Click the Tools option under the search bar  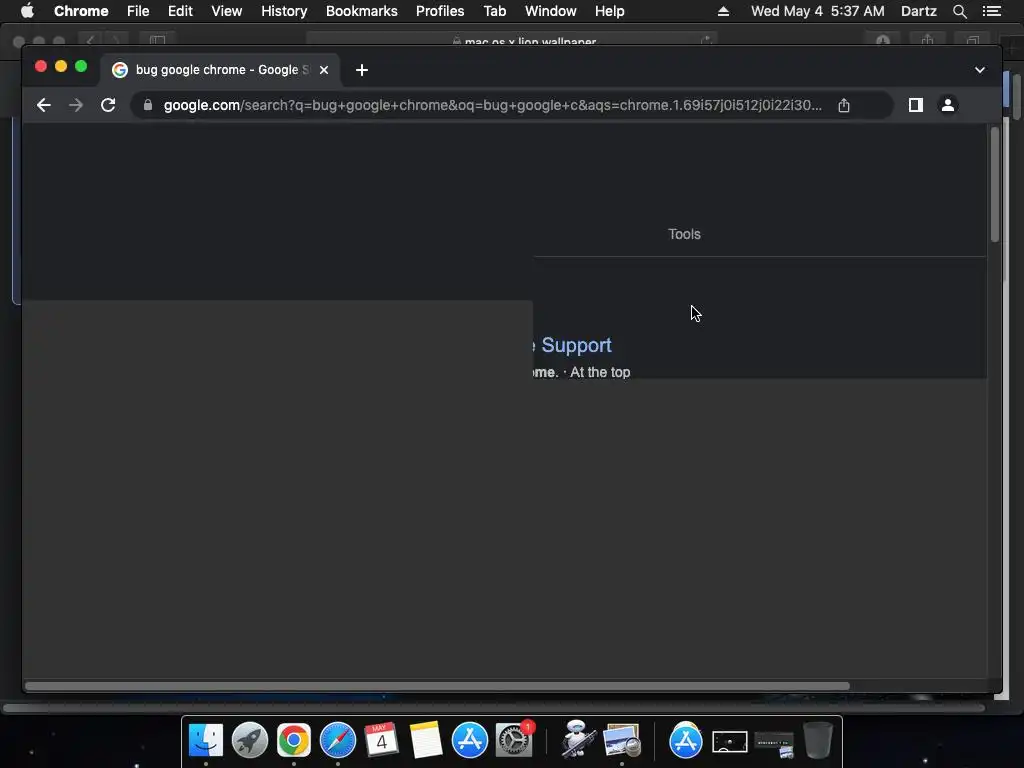(684, 234)
